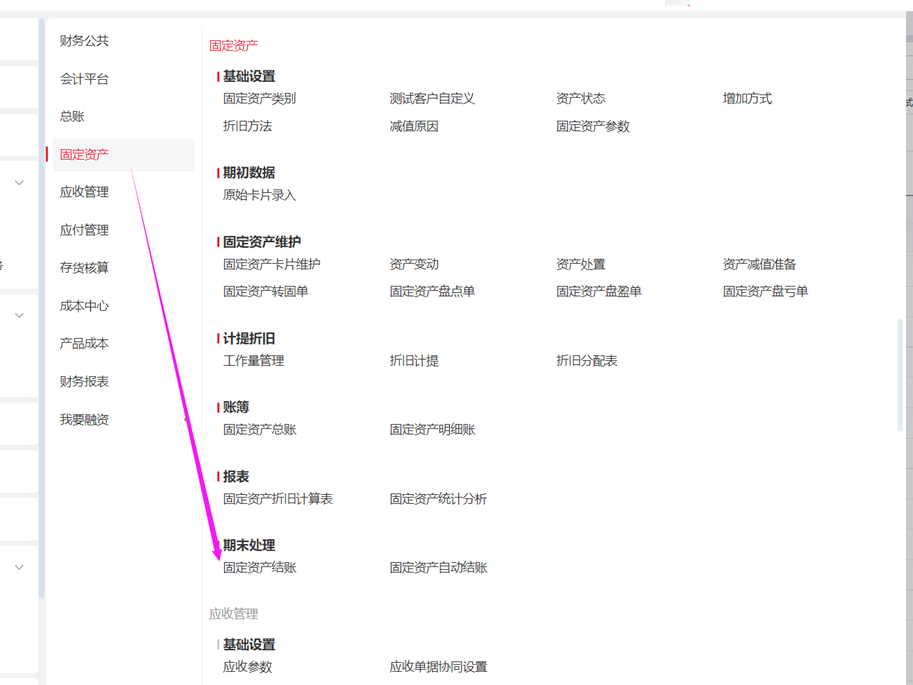
Task: Open 折旧计提 page
Action: [x=414, y=361]
